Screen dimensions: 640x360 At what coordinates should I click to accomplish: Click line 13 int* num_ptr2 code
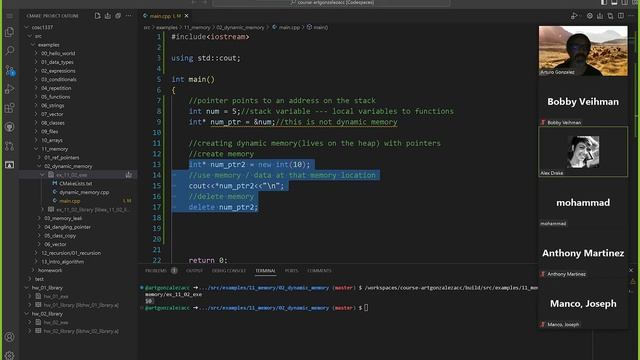point(249,164)
